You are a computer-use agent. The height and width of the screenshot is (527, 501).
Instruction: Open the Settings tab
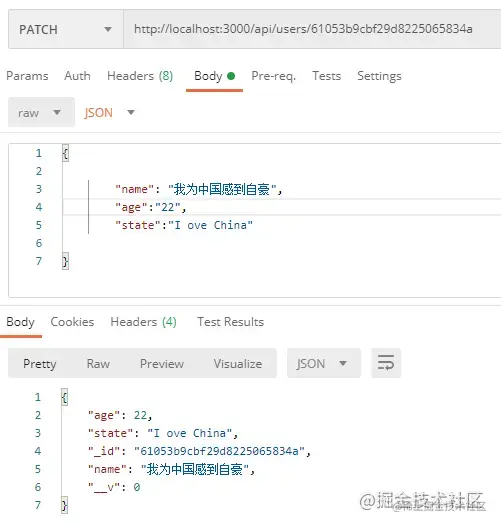[379, 76]
